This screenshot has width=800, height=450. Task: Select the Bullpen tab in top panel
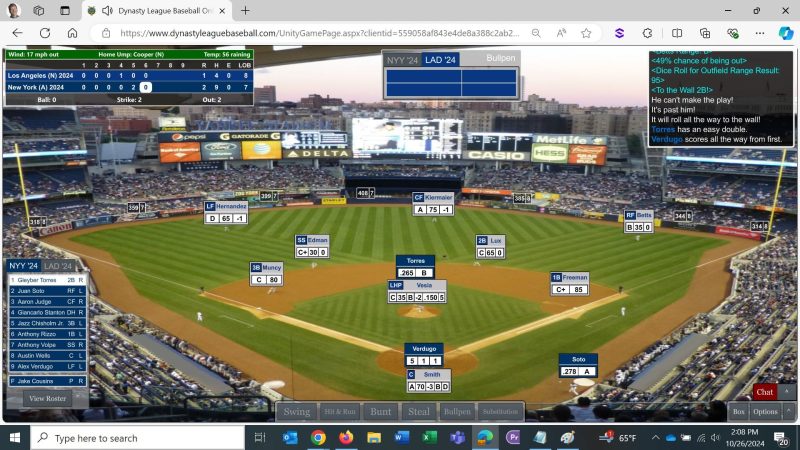point(500,59)
